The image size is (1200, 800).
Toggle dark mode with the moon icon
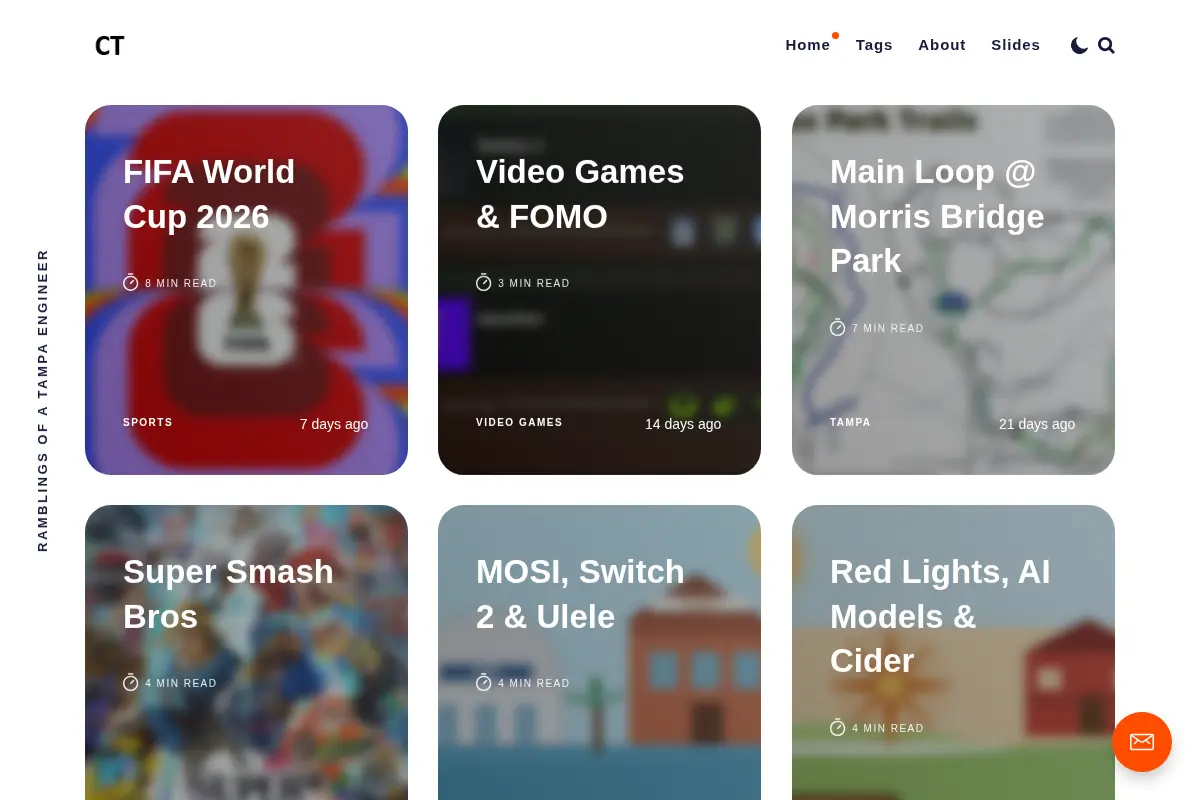pos(1079,45)
